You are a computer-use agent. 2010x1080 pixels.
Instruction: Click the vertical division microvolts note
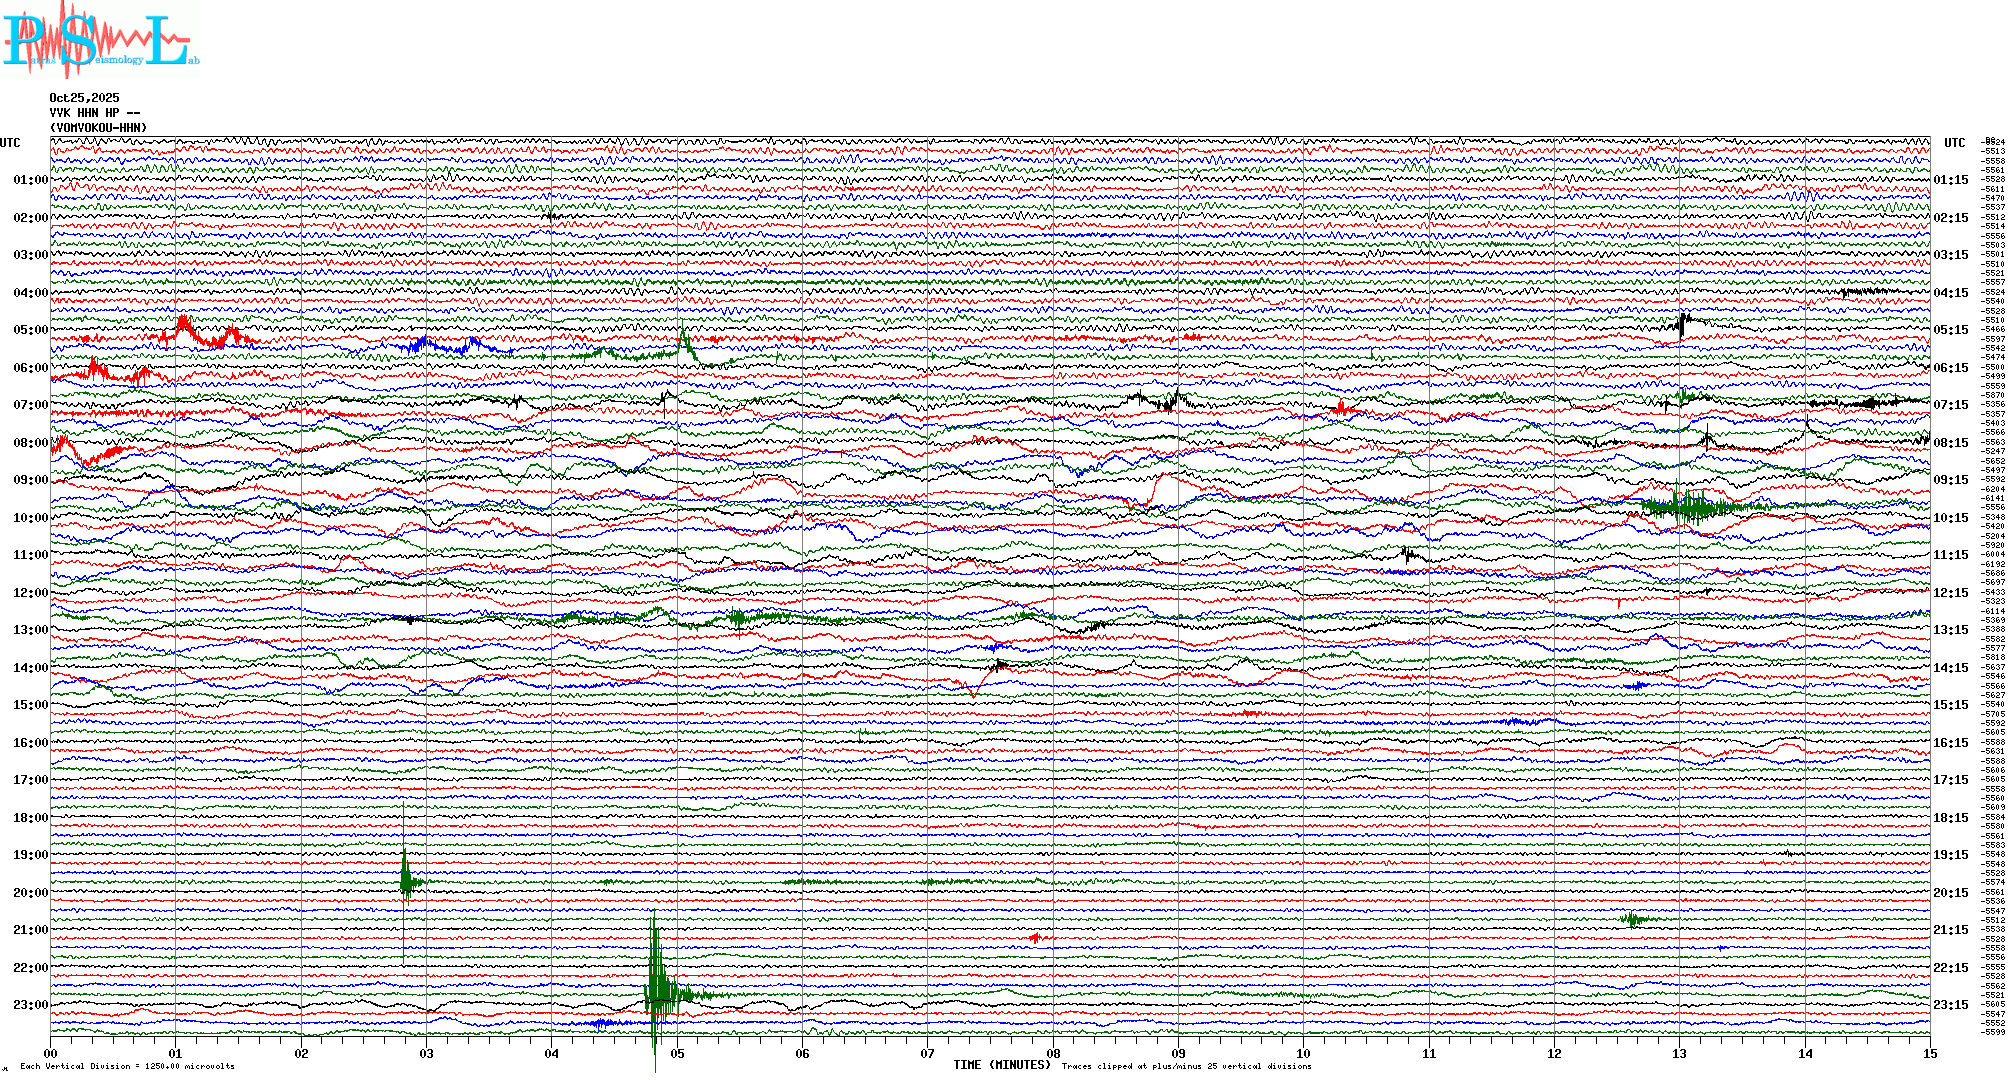pyautogui.click(x=127, y=1066)
